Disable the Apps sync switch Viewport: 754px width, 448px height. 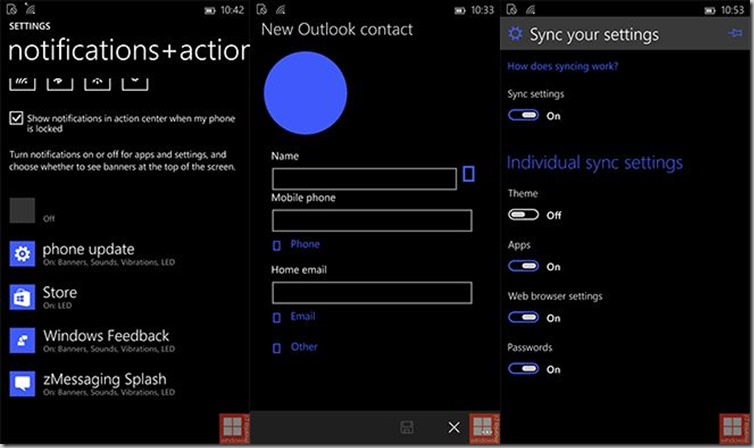pyautogui.click(x=523, y=266)
